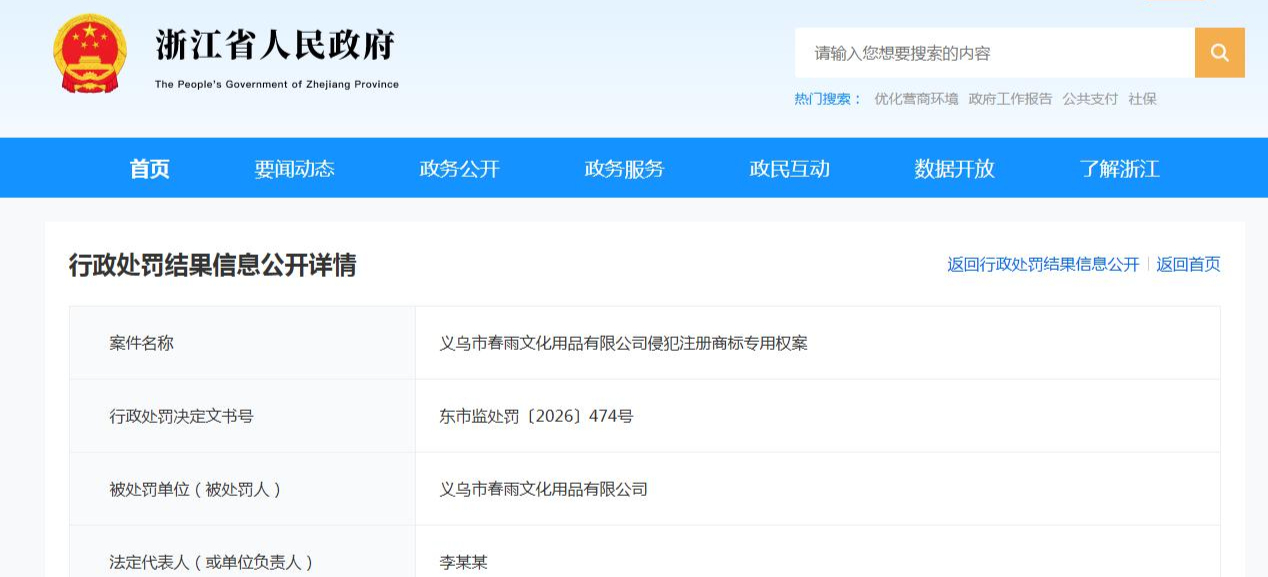Open the 政务公开 navigation tab

pyautogui.click(x=459, y=169)
